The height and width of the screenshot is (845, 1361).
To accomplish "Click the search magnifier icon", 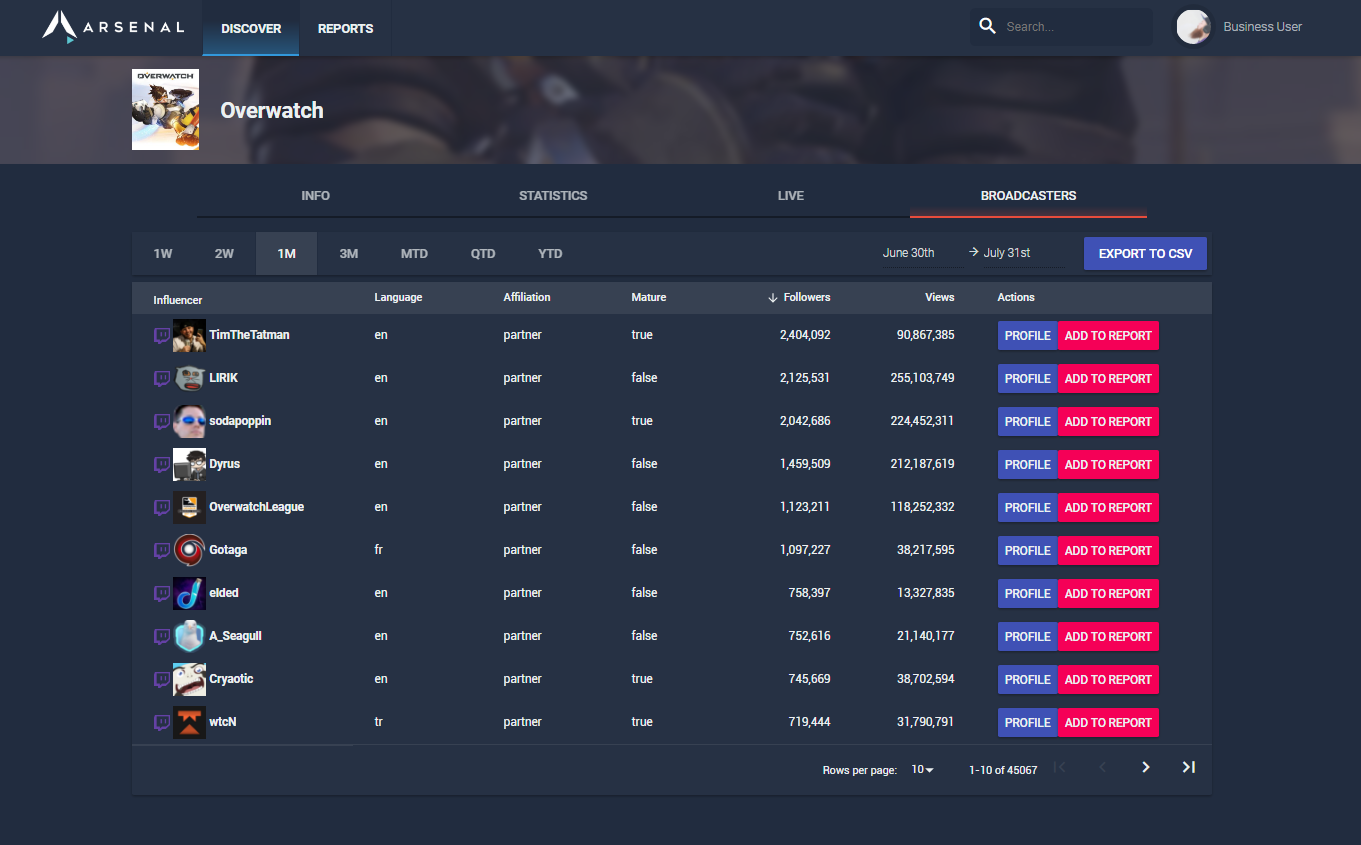I will click(988, 25).
